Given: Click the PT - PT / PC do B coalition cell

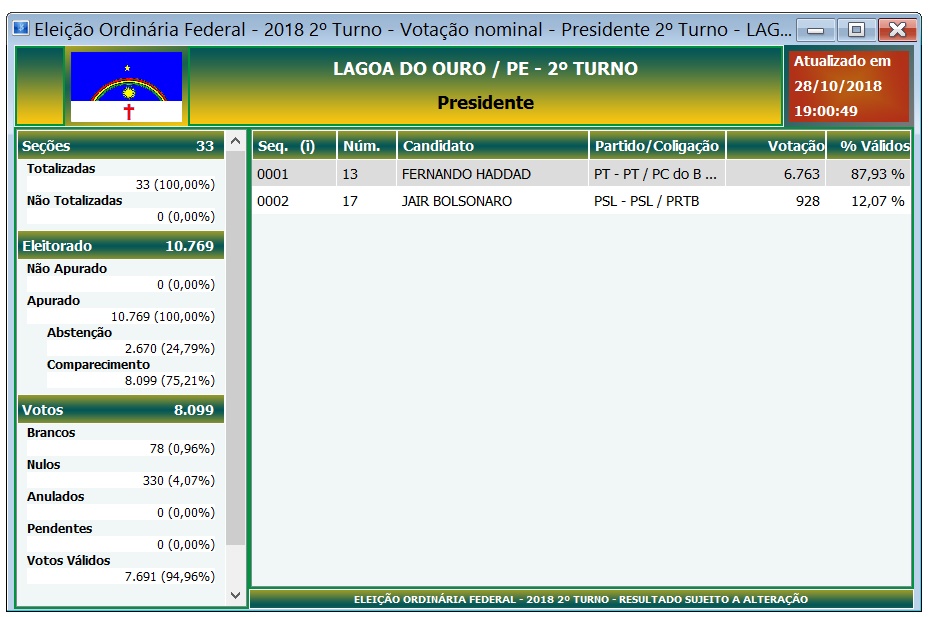Looking at the screenshot, I should point(655,174).
